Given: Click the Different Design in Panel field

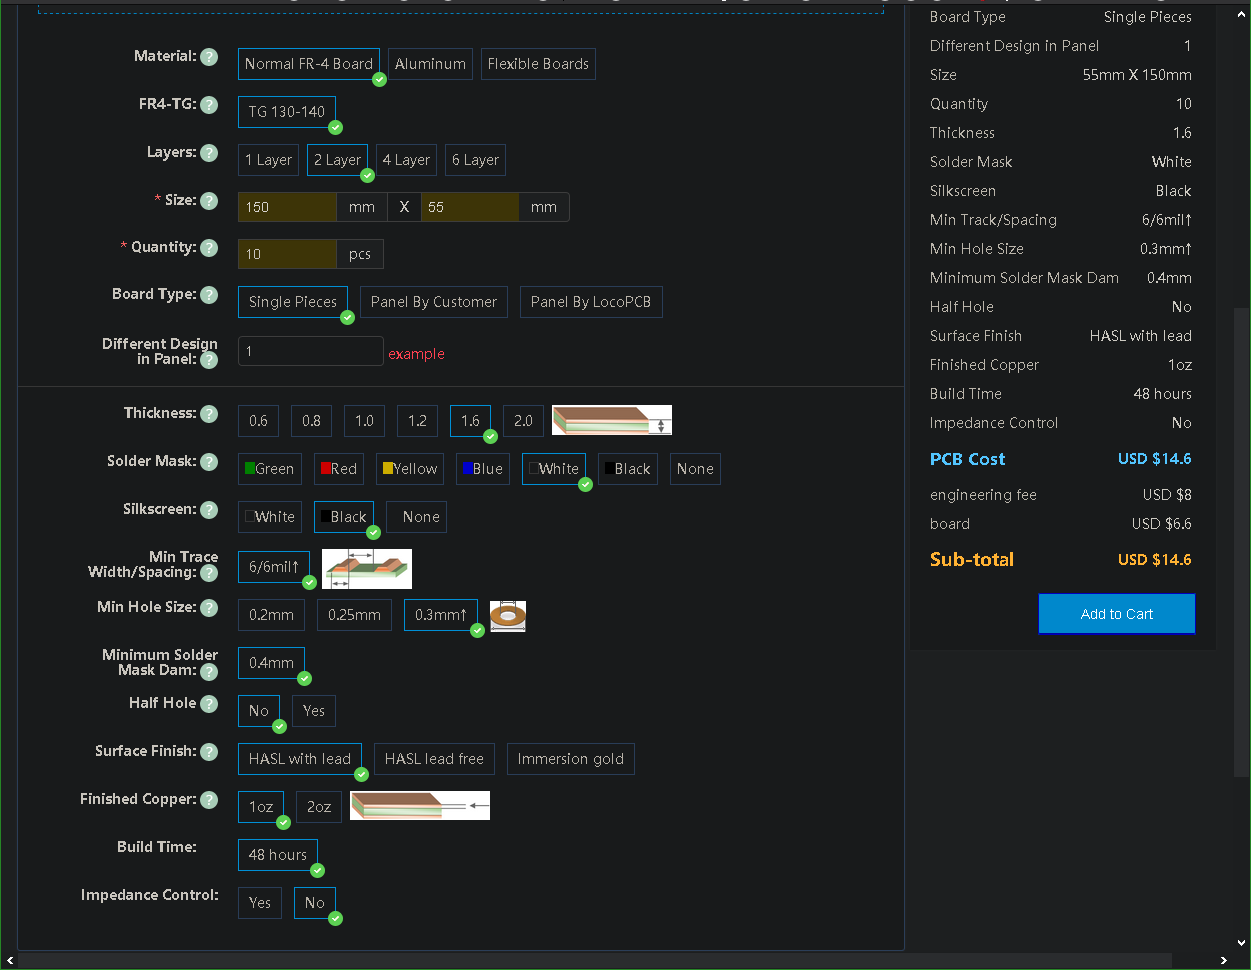Looking at the screenshot, I should coord(311,351).
